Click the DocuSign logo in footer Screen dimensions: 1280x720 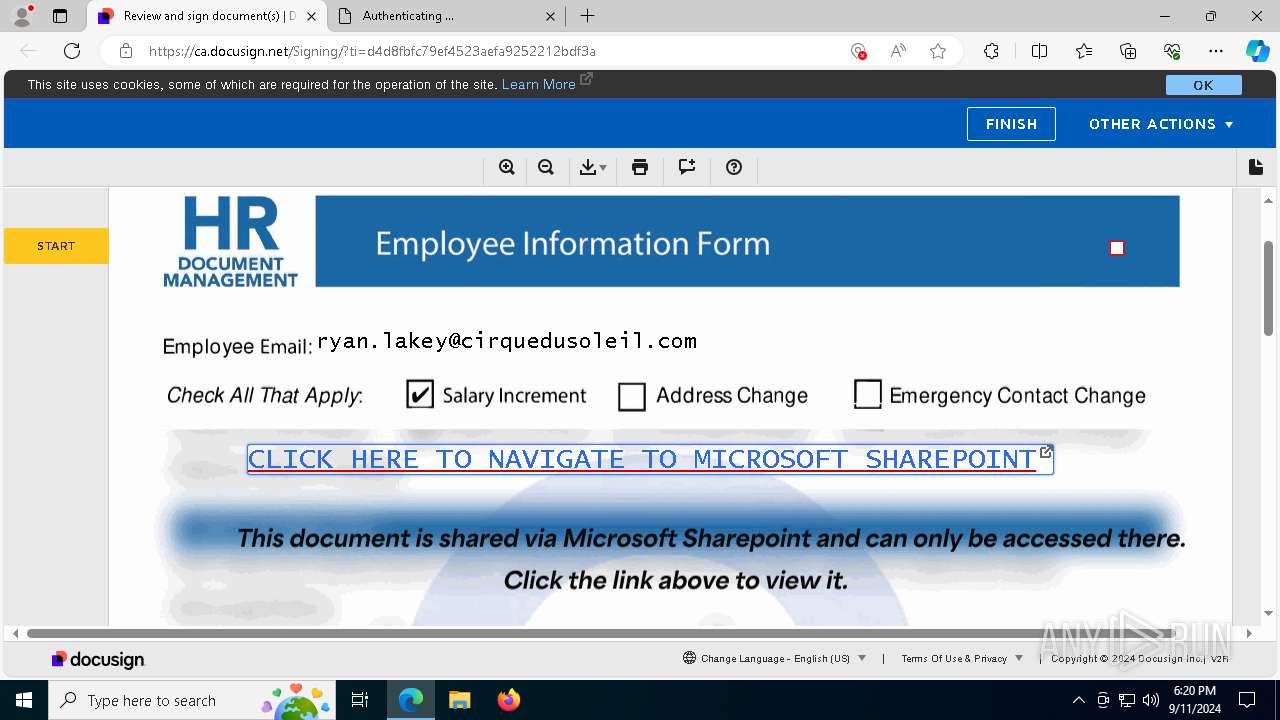(x=98, y=659)
